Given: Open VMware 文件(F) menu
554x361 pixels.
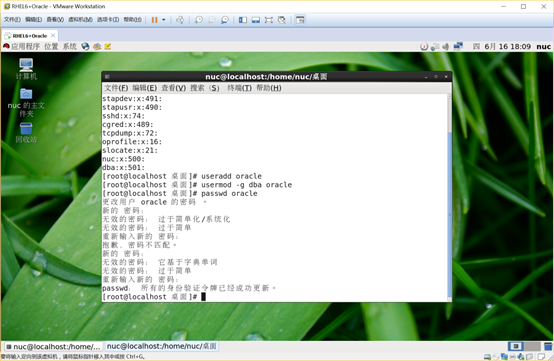Looking at the screenshot, I should 12,20.
